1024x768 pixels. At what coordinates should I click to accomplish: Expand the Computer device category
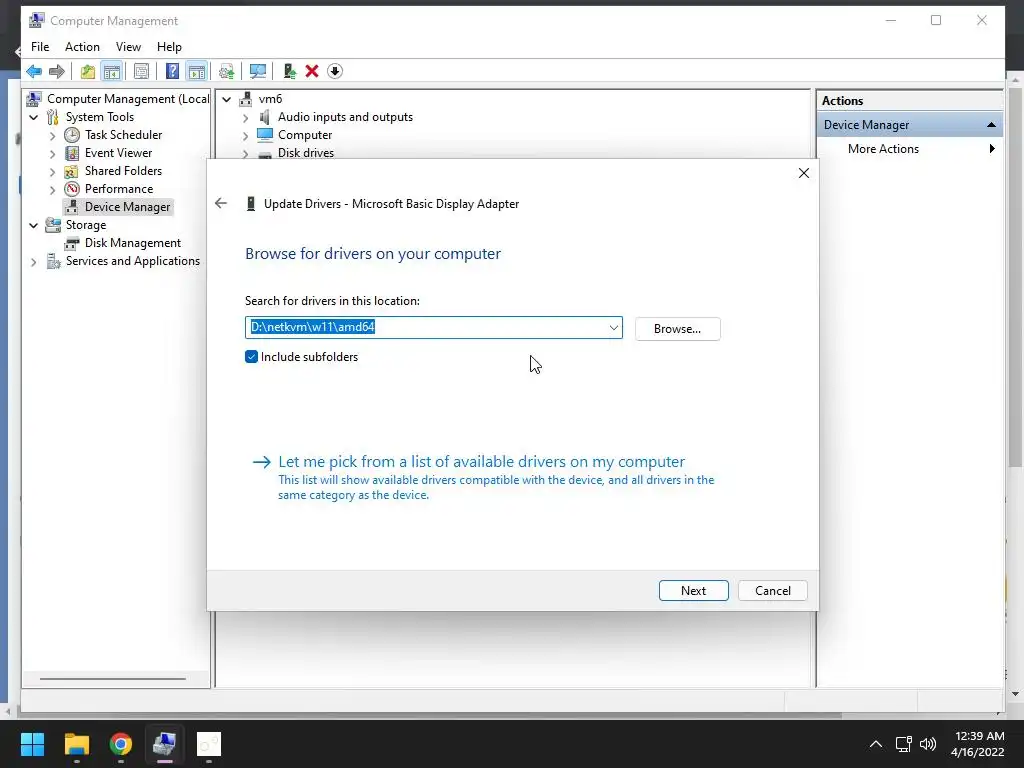click(x=246, y=136)
